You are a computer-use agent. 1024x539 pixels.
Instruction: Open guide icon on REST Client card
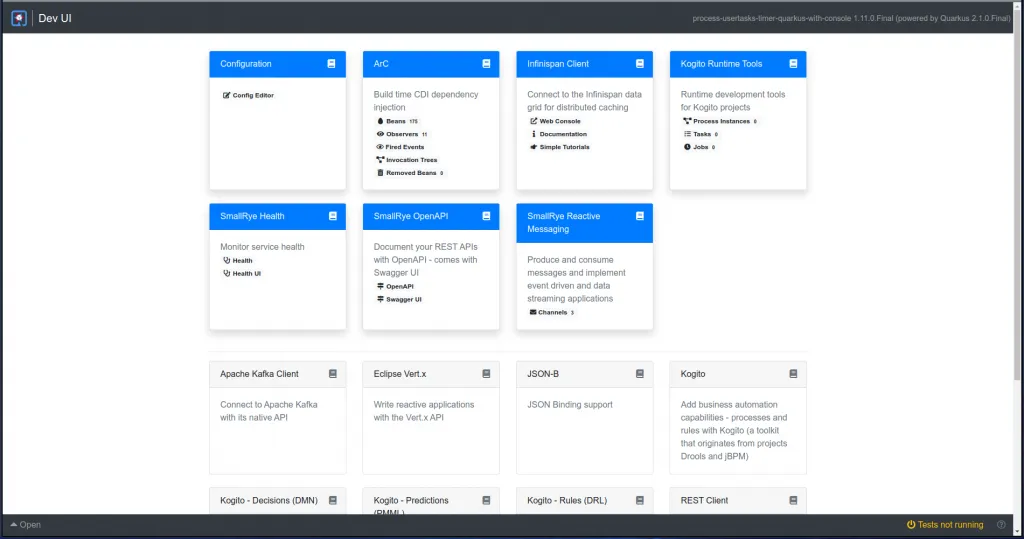(x=793, y=500)
